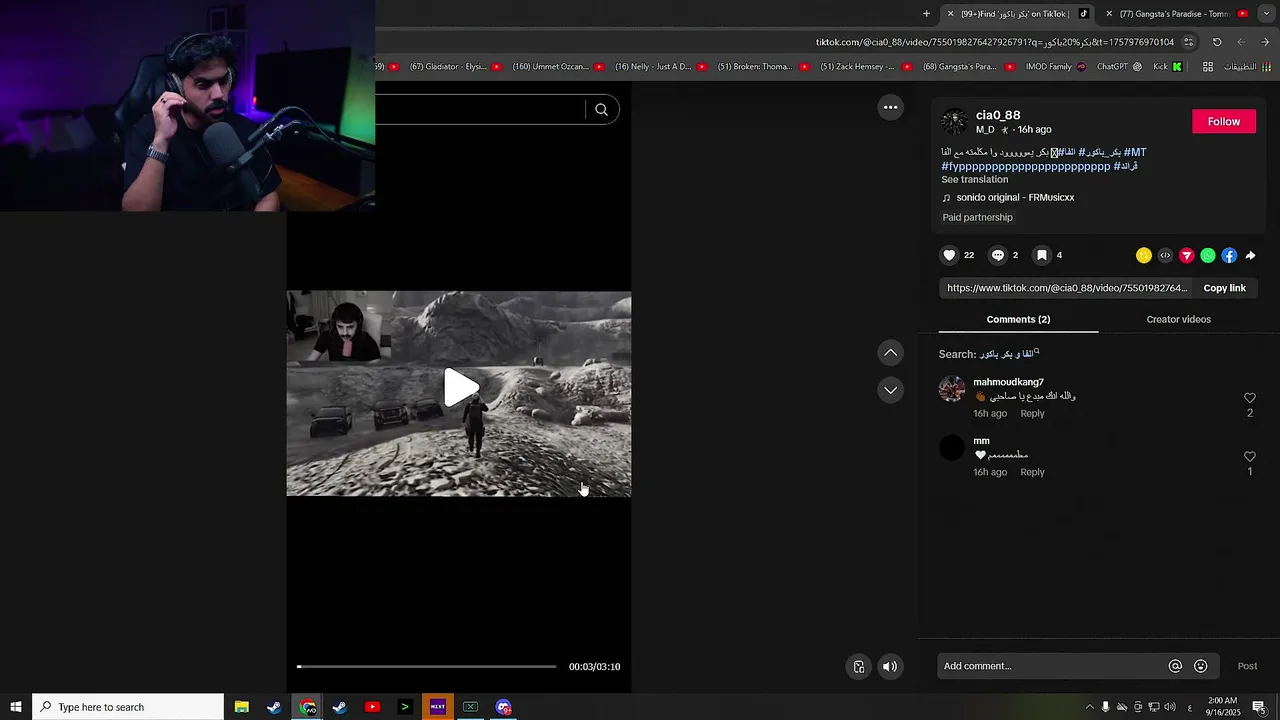The width and height of the screenshot is (1280, 720).
Task: Reload the page
Action: (1217, 42)
